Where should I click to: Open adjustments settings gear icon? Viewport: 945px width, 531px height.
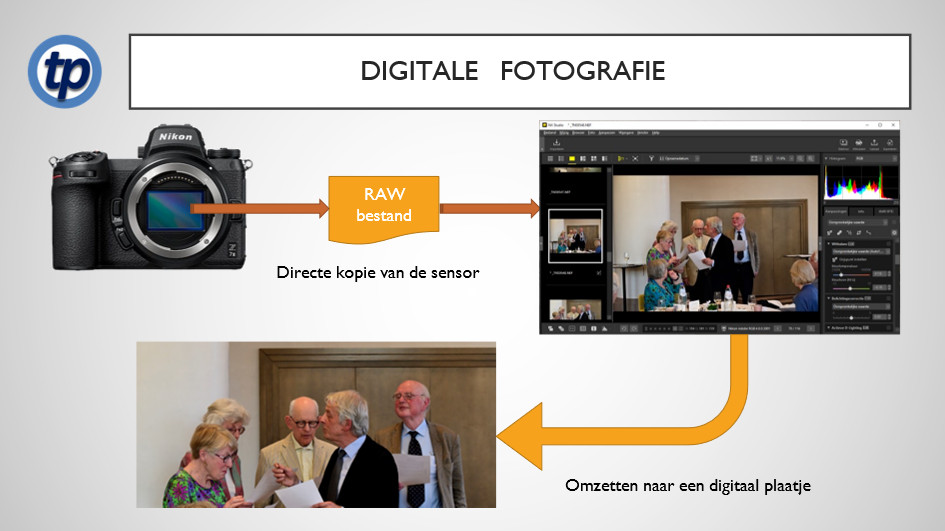pyautogui.click(x=893, y=232)
